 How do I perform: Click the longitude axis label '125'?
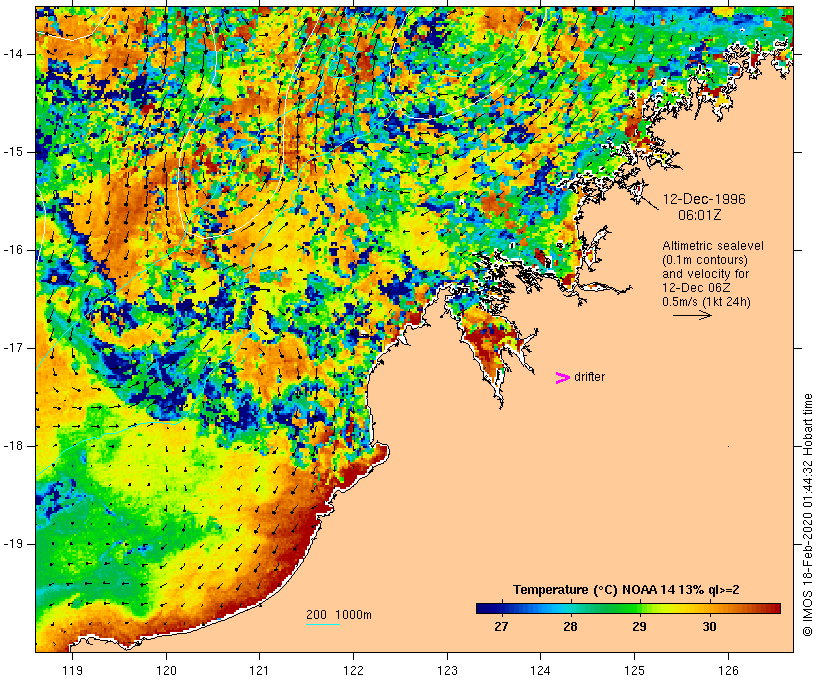(x=635, y=670)
